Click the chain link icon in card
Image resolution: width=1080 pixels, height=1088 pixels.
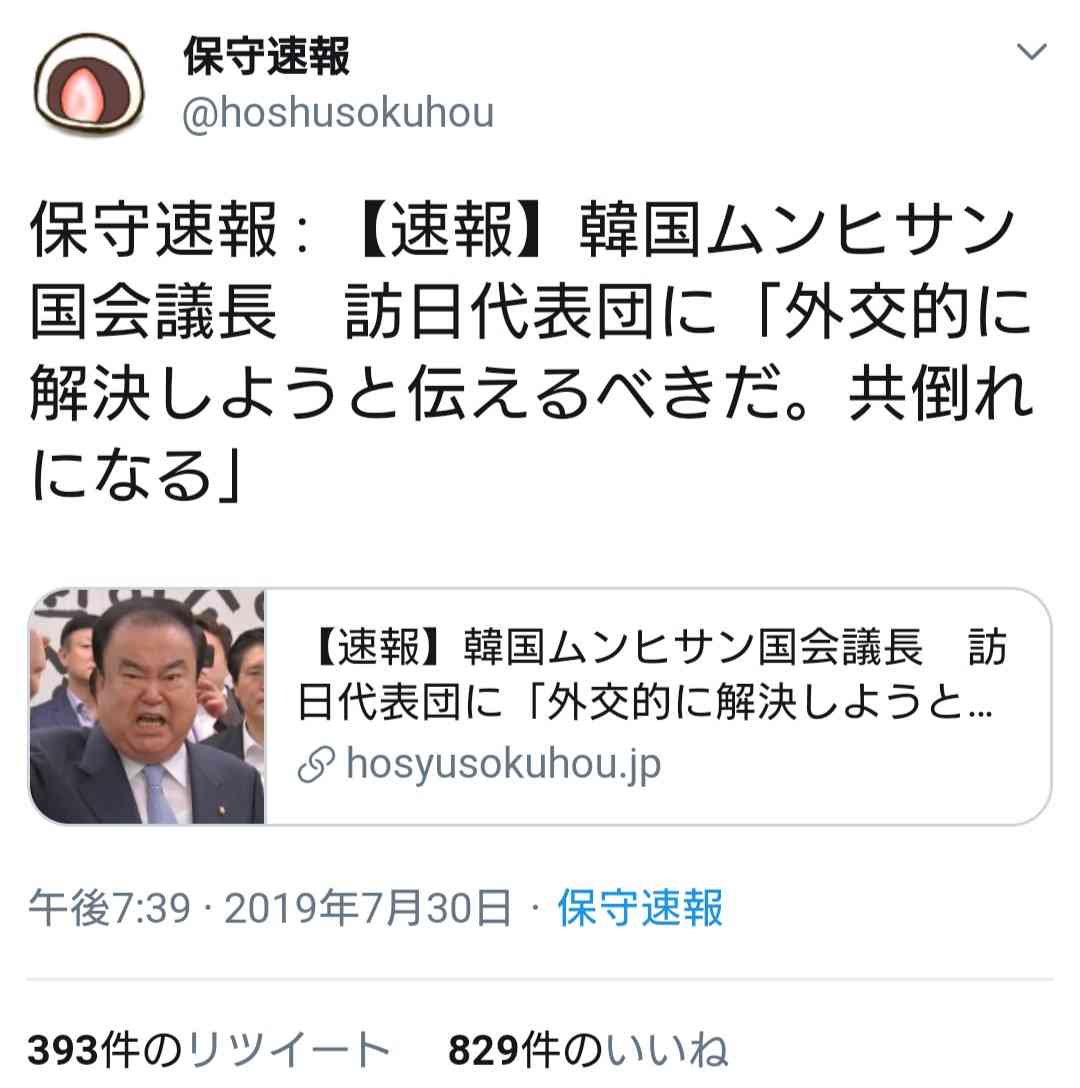click(317, 764)
